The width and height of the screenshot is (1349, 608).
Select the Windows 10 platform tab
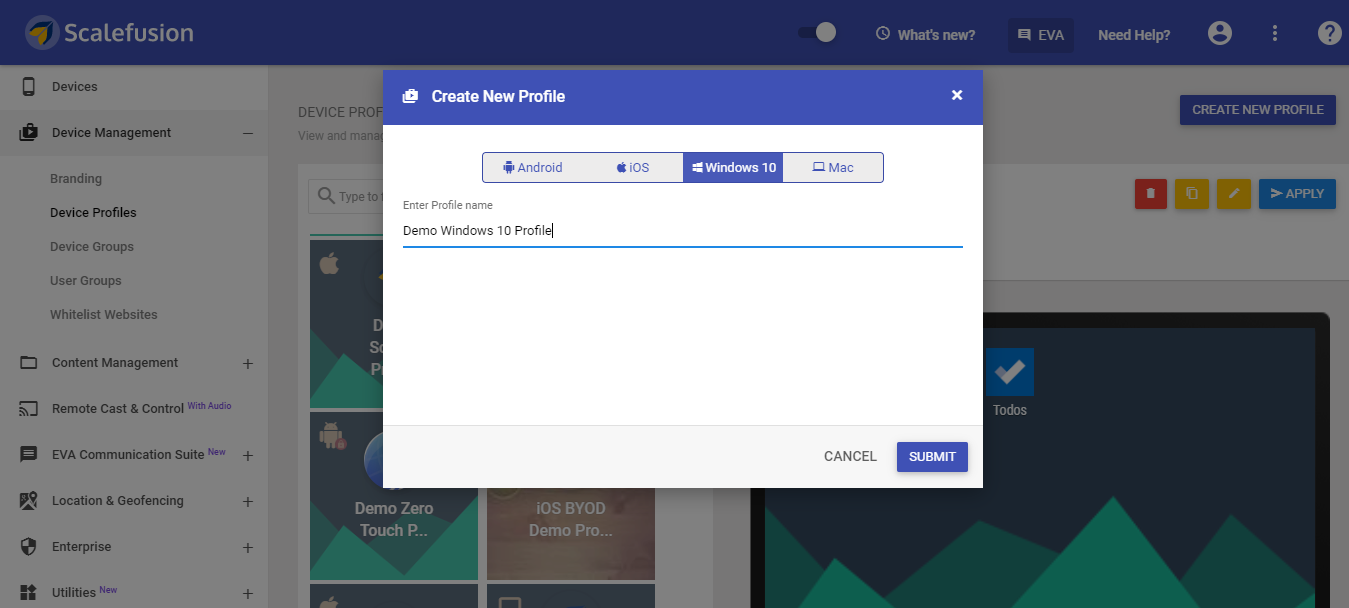pyautogui.click(x=733, y=167)
